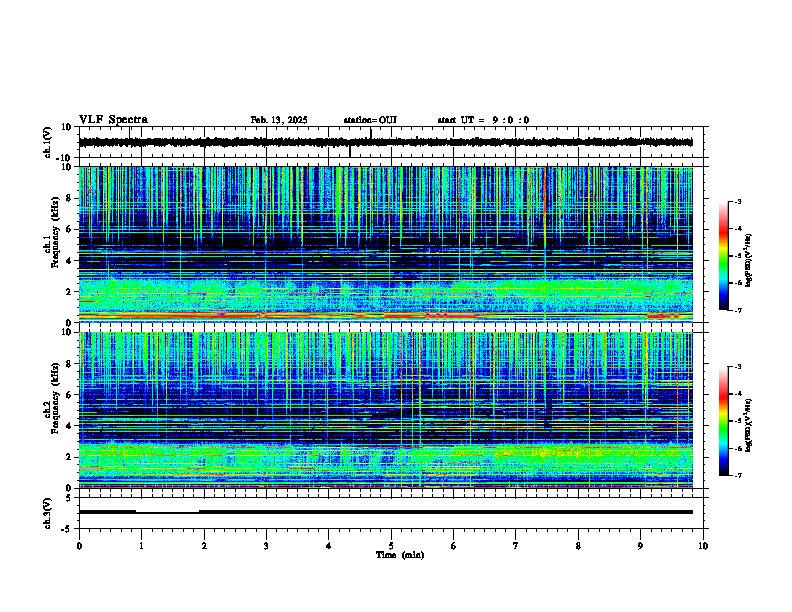Click time axis tick label '9'
Screen dimensions: 792x612
tap(640, 546)
